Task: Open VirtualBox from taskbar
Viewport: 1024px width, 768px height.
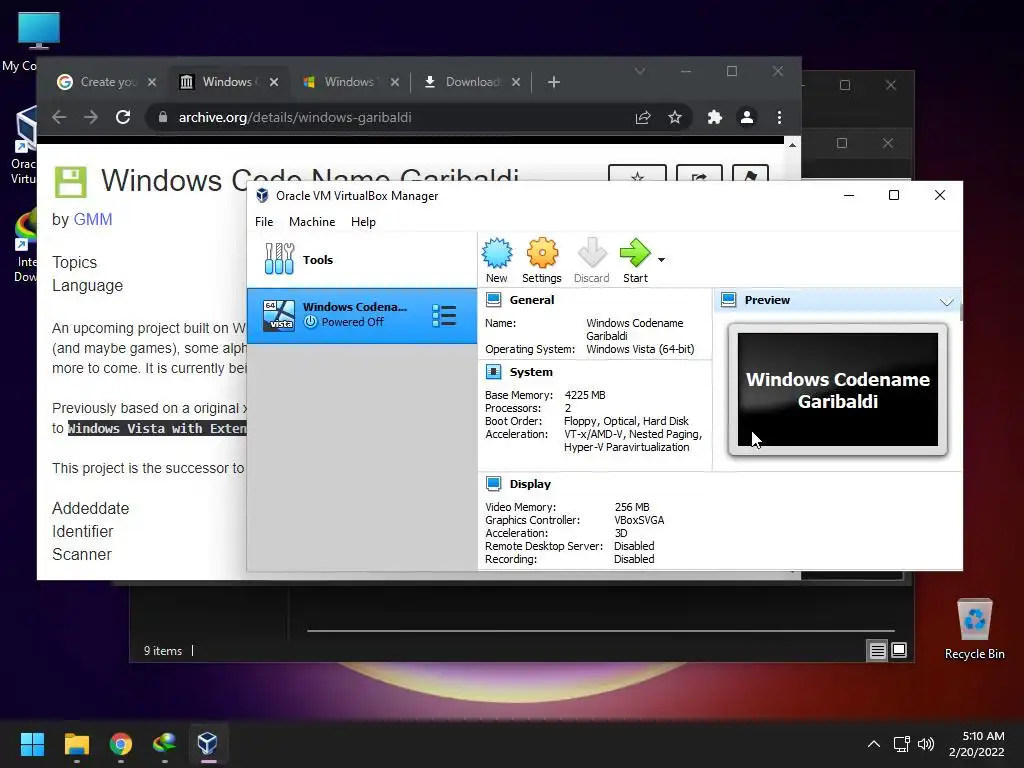Action: click(x=208, y=744)
